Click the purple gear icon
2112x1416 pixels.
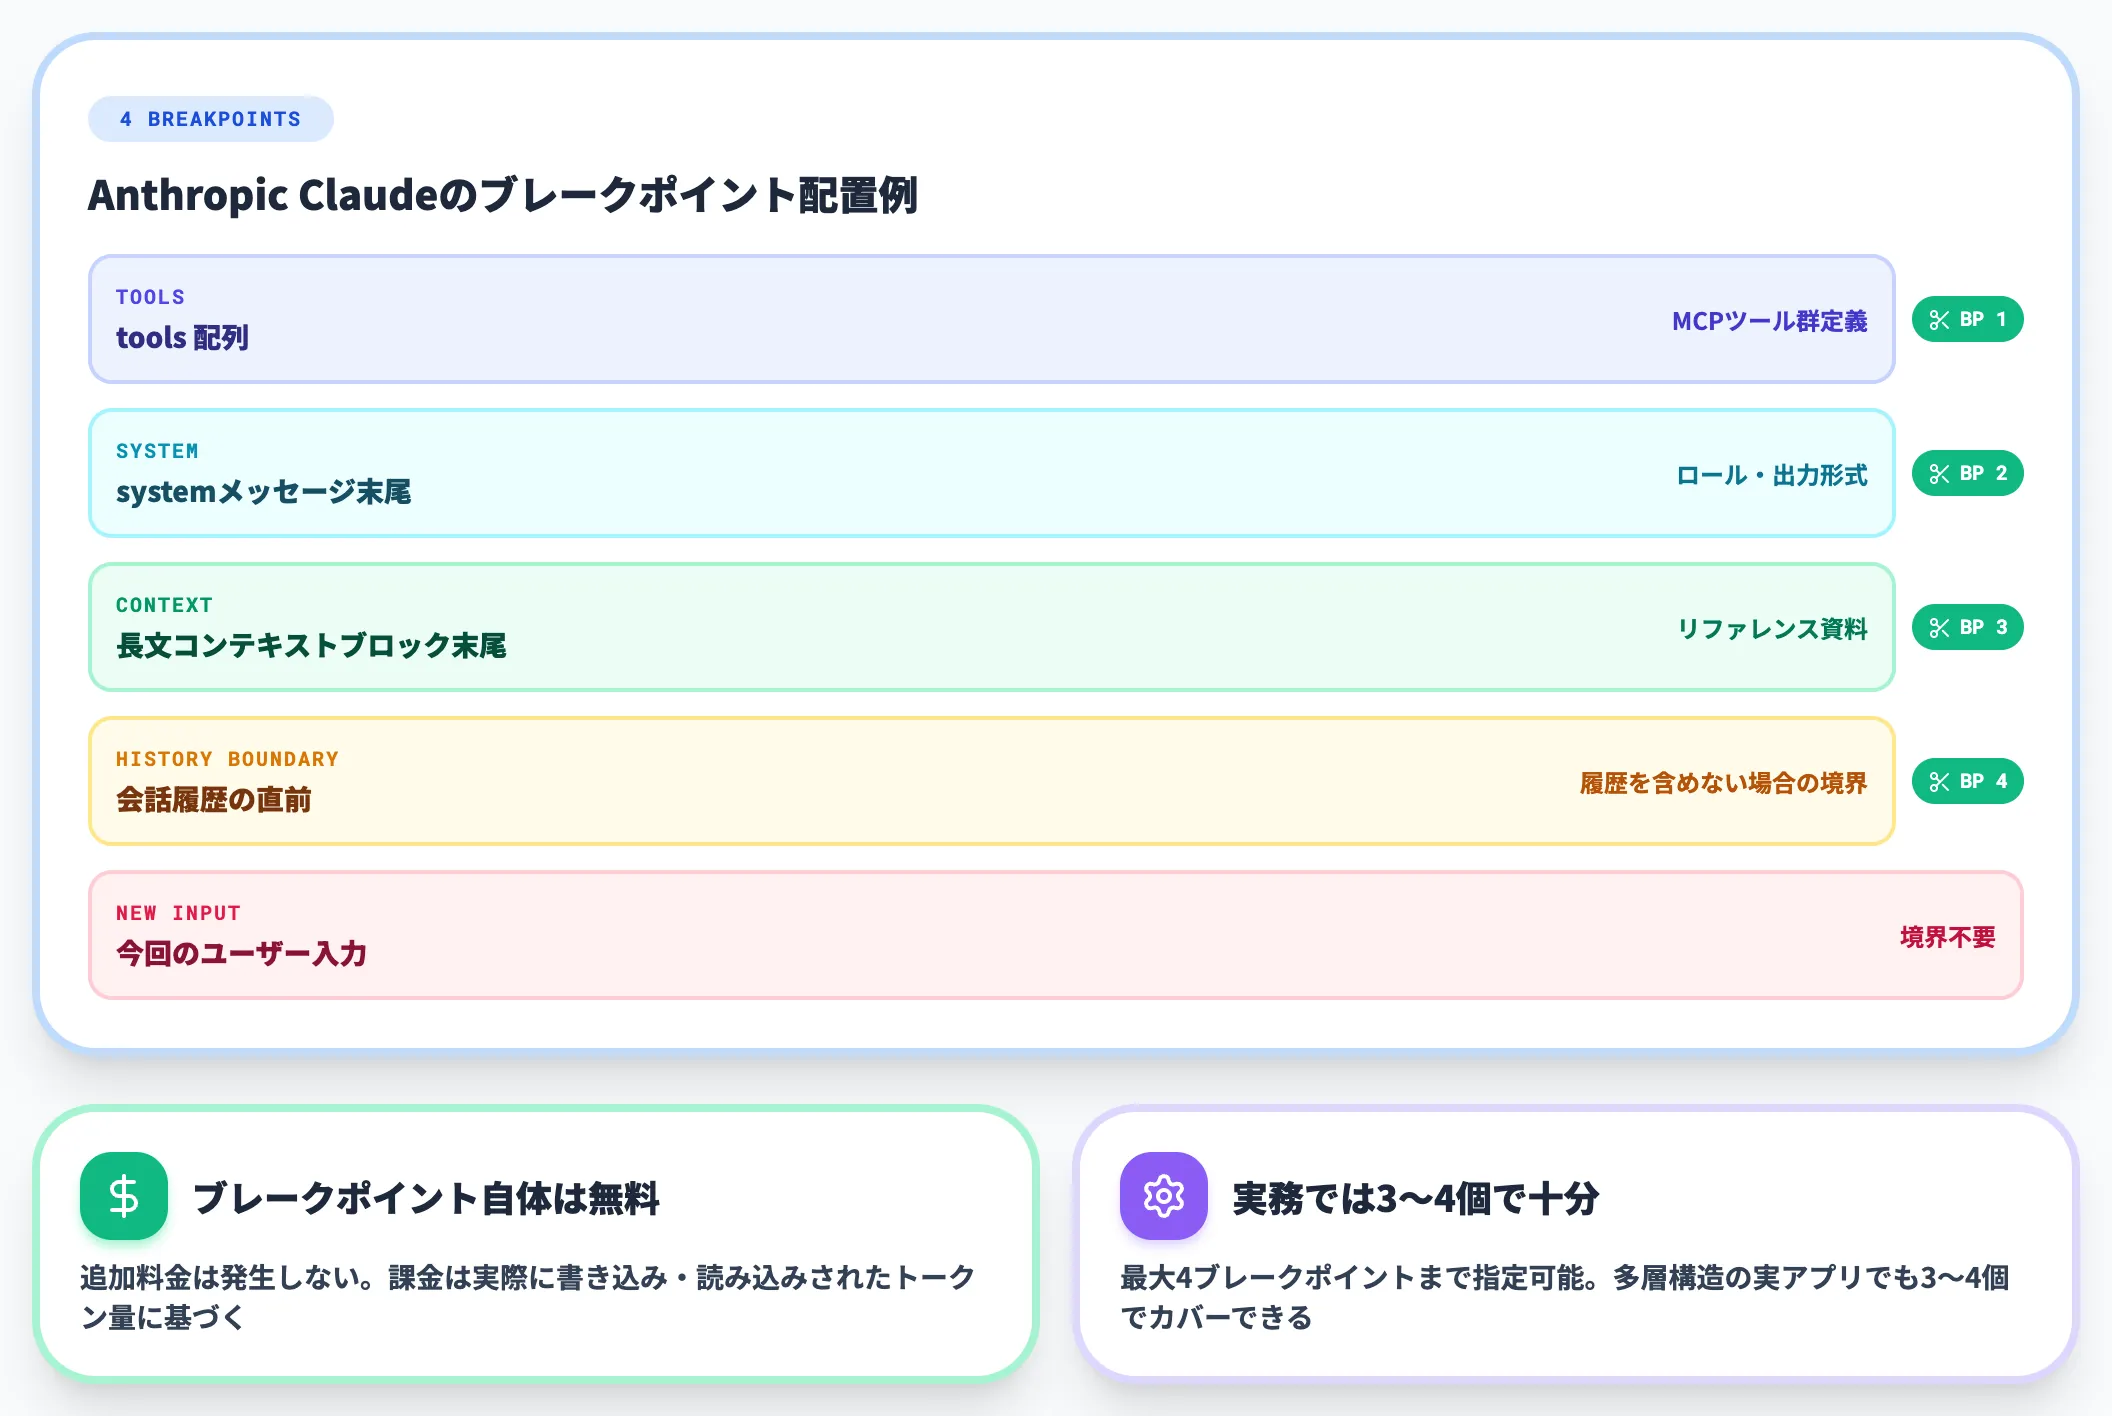[x=1164, y=1196]
